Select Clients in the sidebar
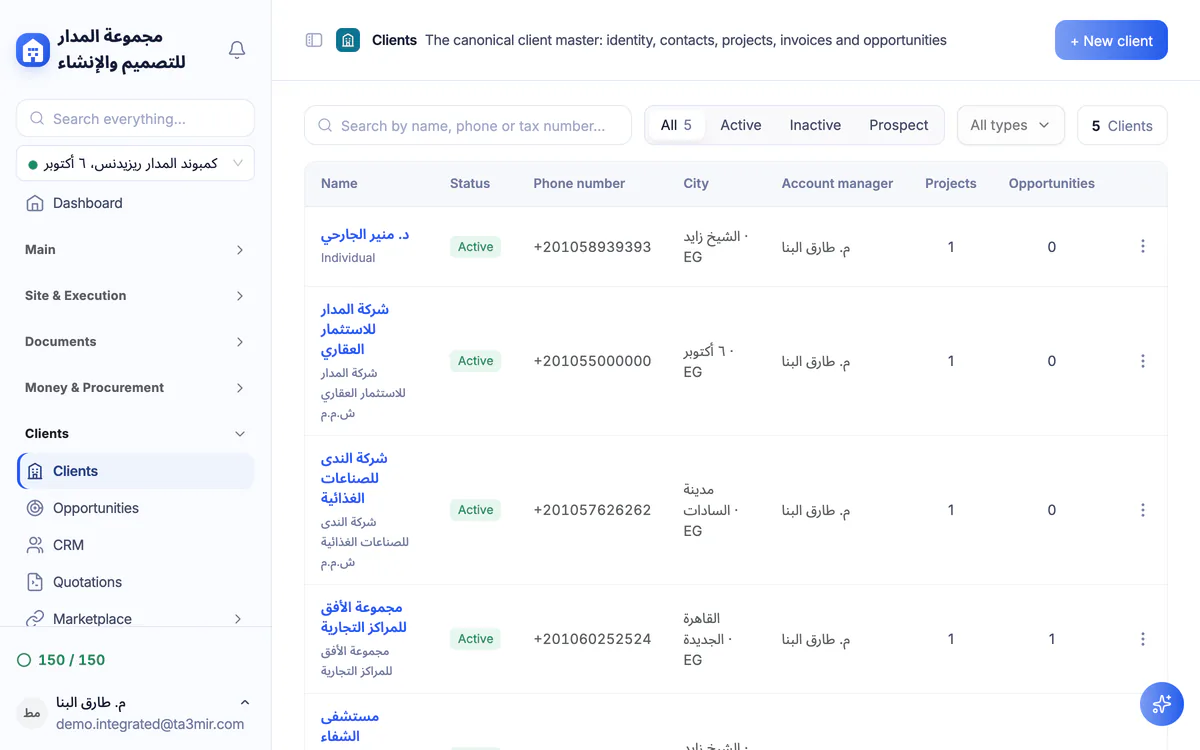Viewport: 1200px width, 750px height. click(135, 471)
